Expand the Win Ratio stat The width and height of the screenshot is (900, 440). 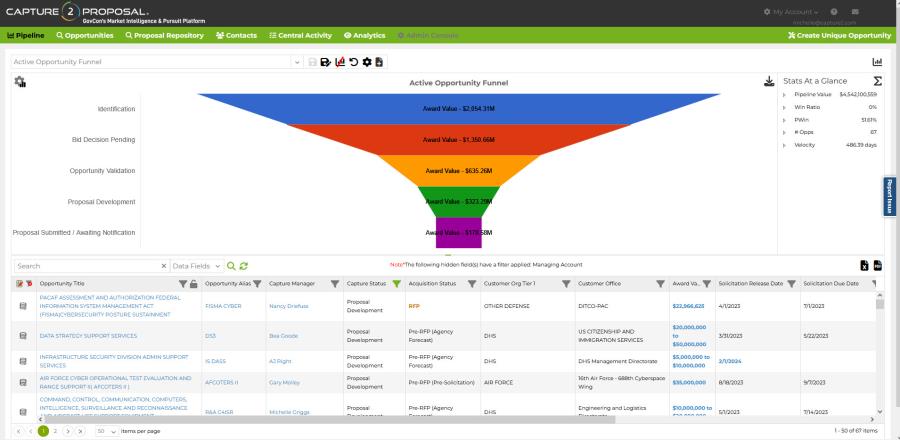pyautogui.click(x=785, y=107)
